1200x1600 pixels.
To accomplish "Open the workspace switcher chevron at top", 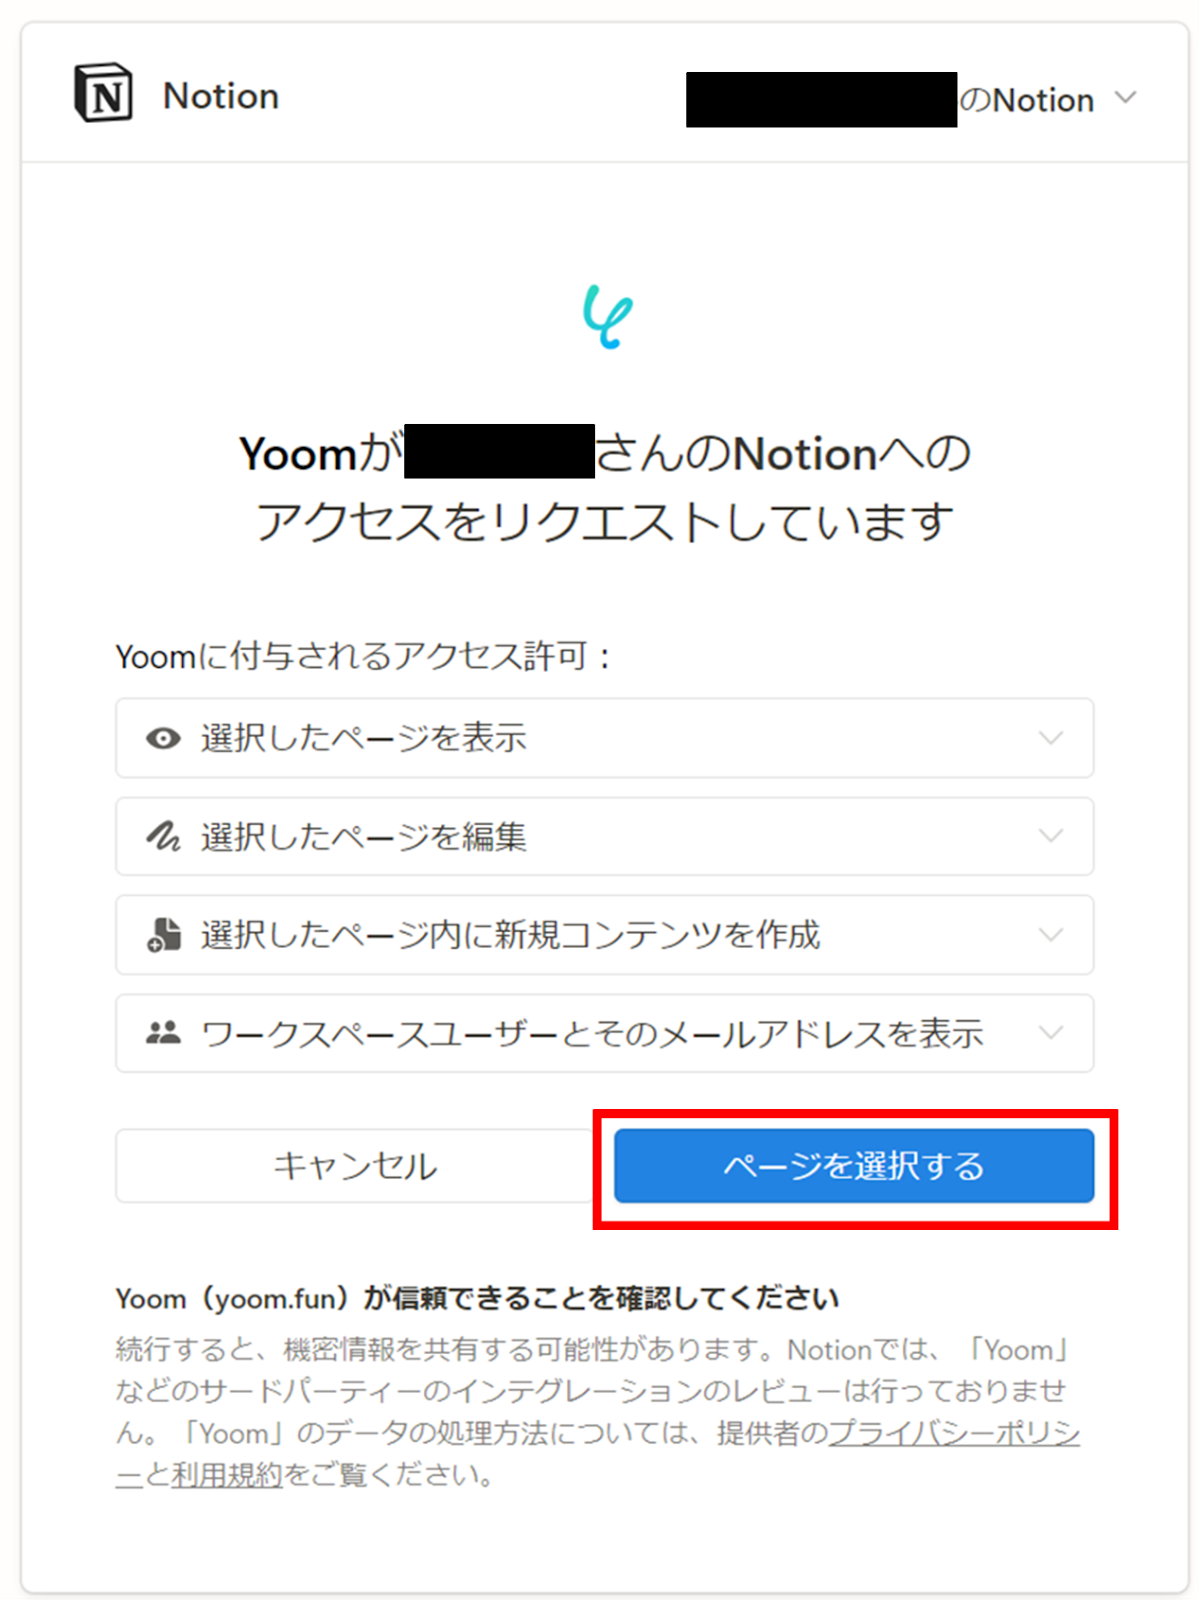I will pos(1126,98).
